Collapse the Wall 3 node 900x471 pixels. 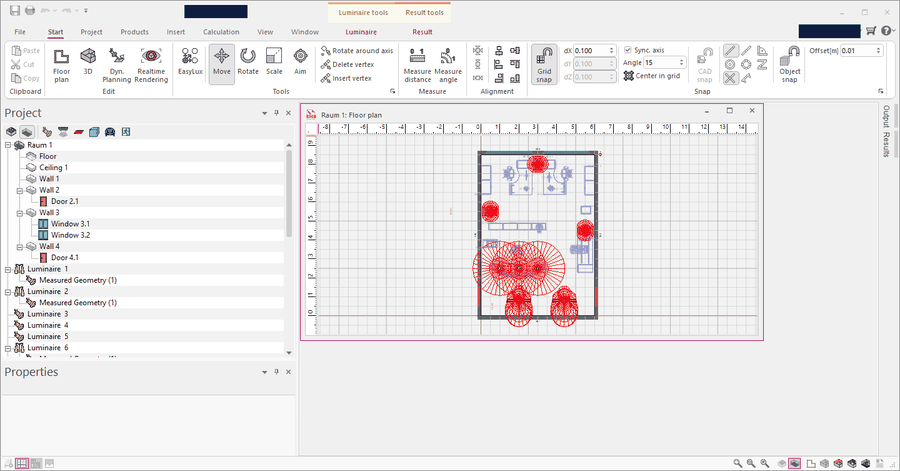click(20, 213)
